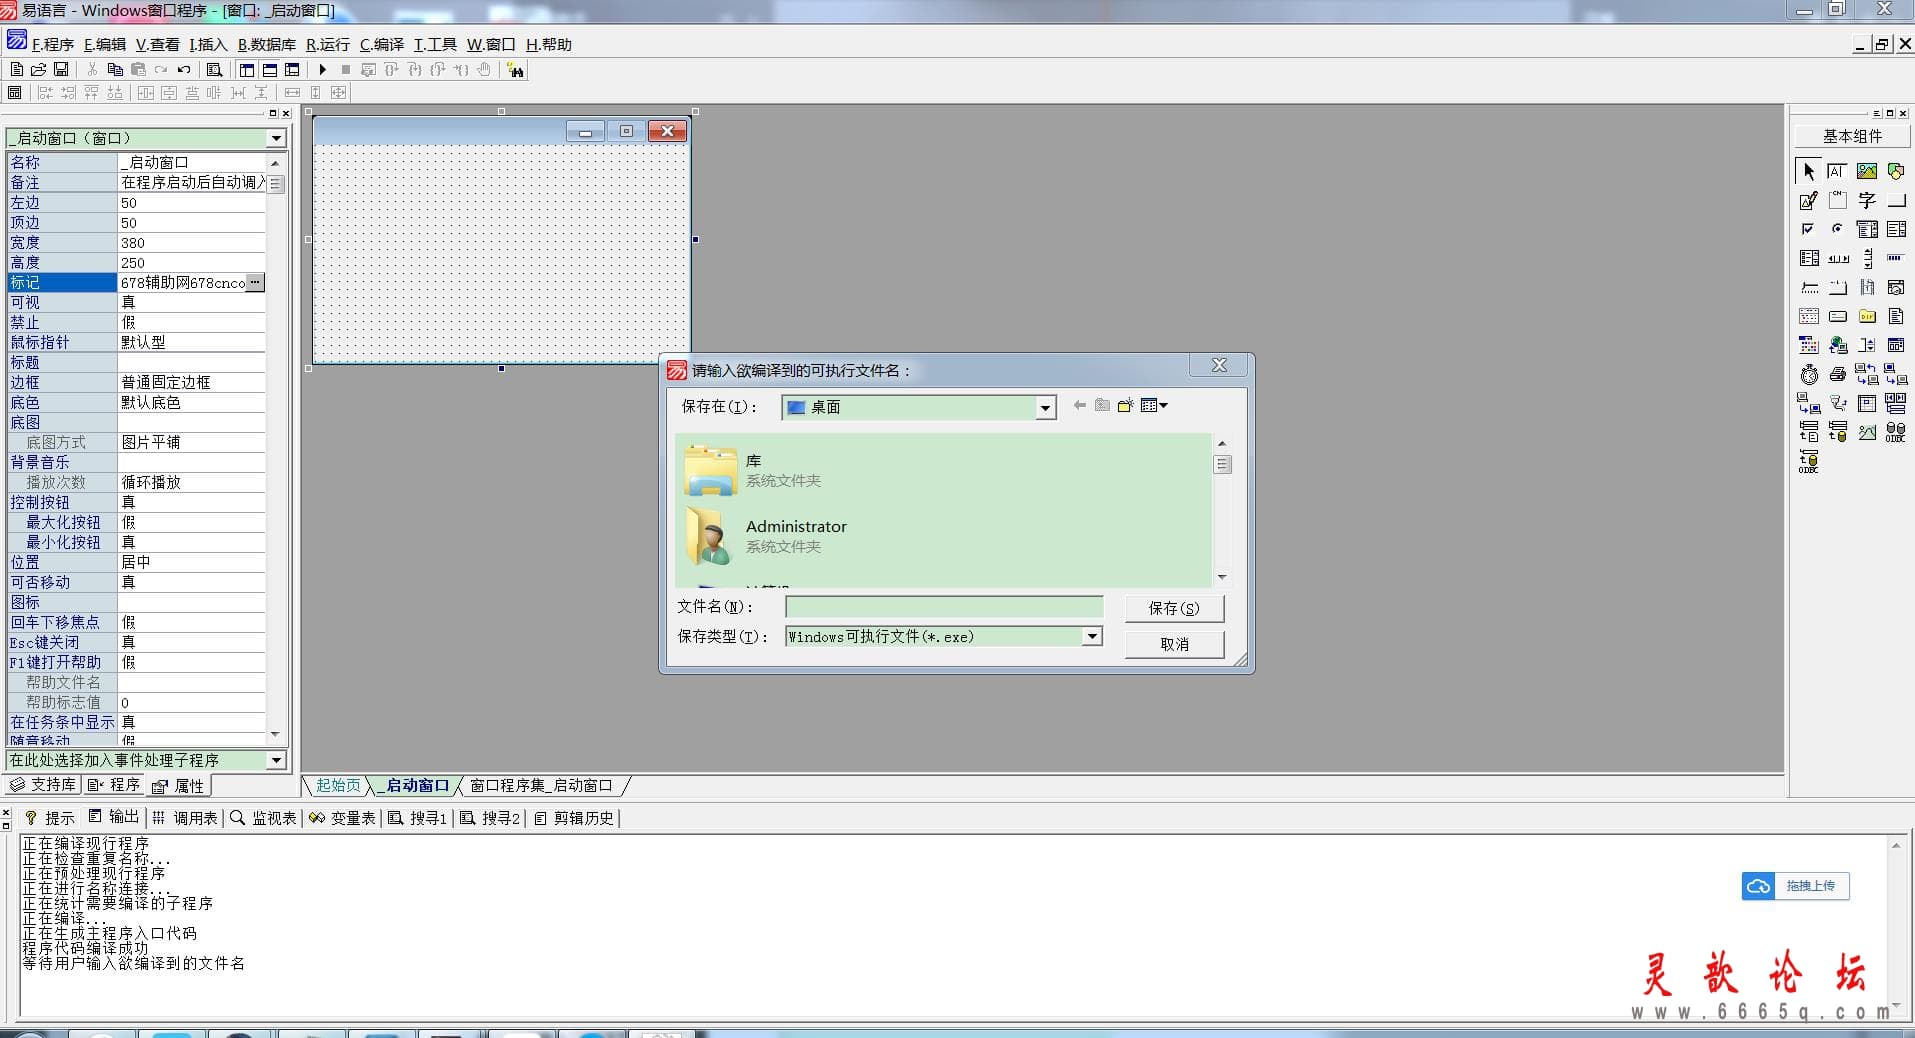Open the view menu dropdown in save dialog
Viewport: 1915px width, 1038px height.
click(x=1155, y=405)
